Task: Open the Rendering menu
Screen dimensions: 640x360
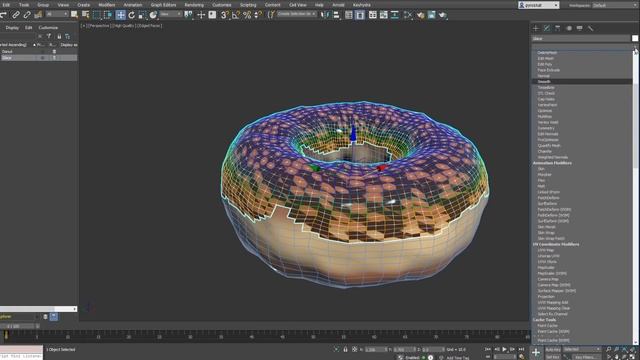Action: pyautogui.click(x=194, y=5)
